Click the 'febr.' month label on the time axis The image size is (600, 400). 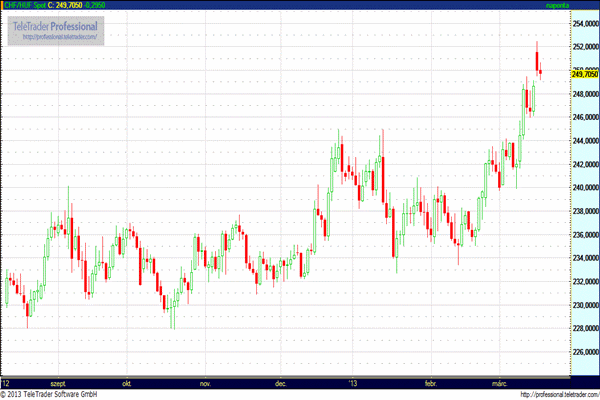pyautogui.click(x=432, y=382)
